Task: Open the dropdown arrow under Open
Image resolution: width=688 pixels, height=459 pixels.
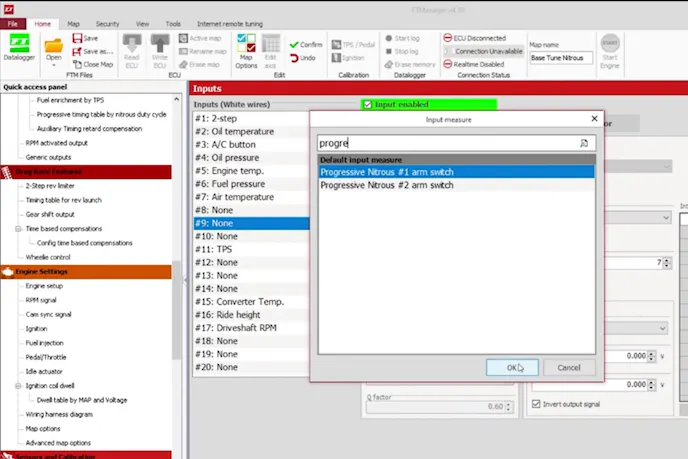Action: tap(54, 66)
